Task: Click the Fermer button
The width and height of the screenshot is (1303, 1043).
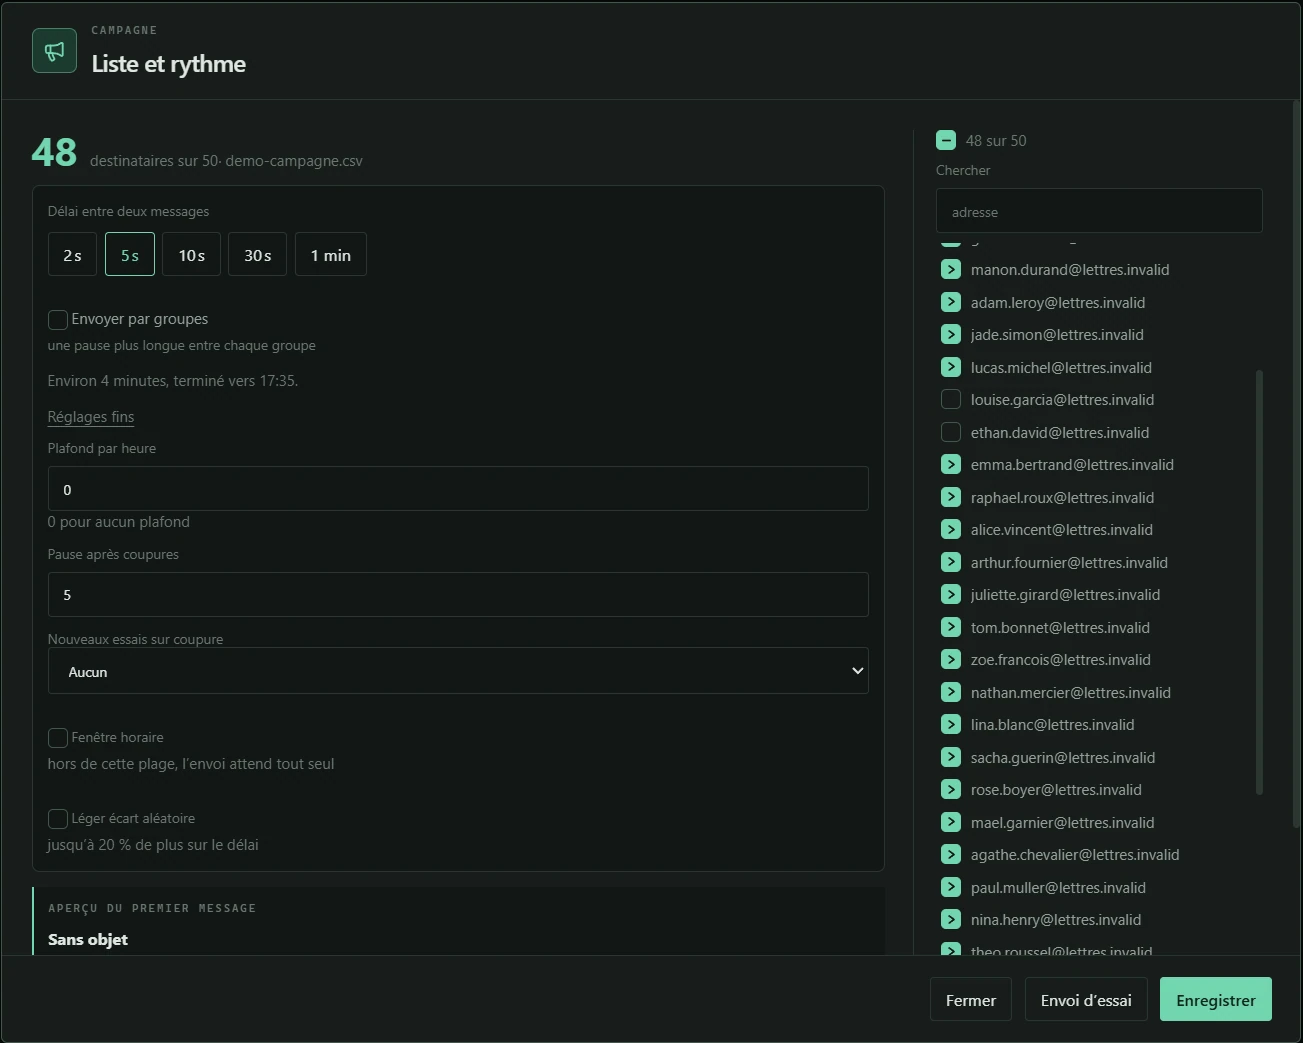Action: point(971,999)
